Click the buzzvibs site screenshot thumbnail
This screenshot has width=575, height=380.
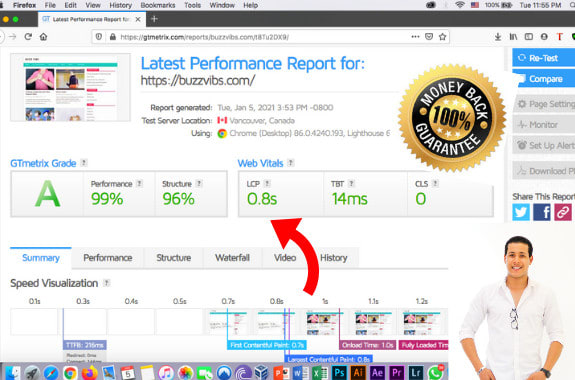pos(70,87)
